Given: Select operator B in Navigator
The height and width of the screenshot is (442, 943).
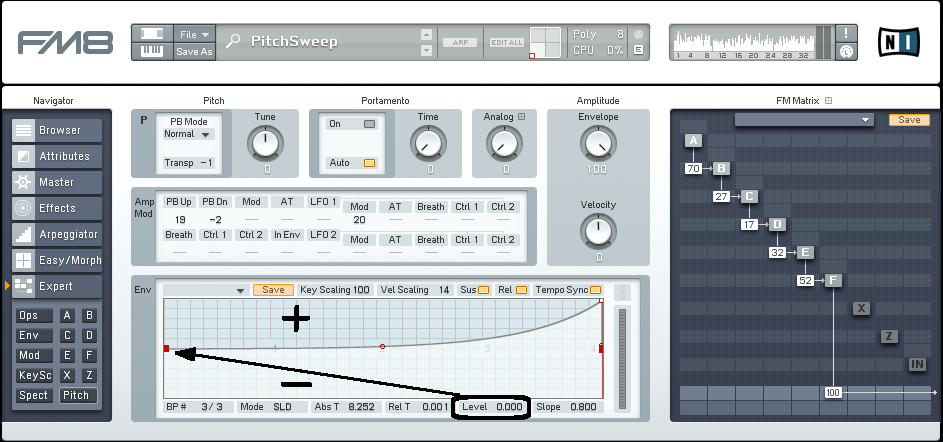Looking at the screenshot, I should (89, 316).
